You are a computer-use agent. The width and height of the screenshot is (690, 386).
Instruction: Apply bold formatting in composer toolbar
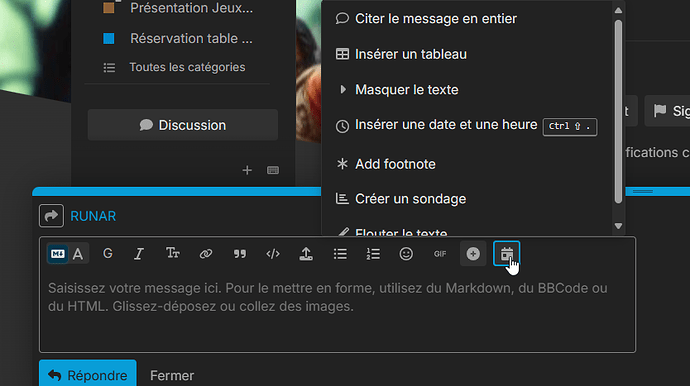[x=108, y=254]
